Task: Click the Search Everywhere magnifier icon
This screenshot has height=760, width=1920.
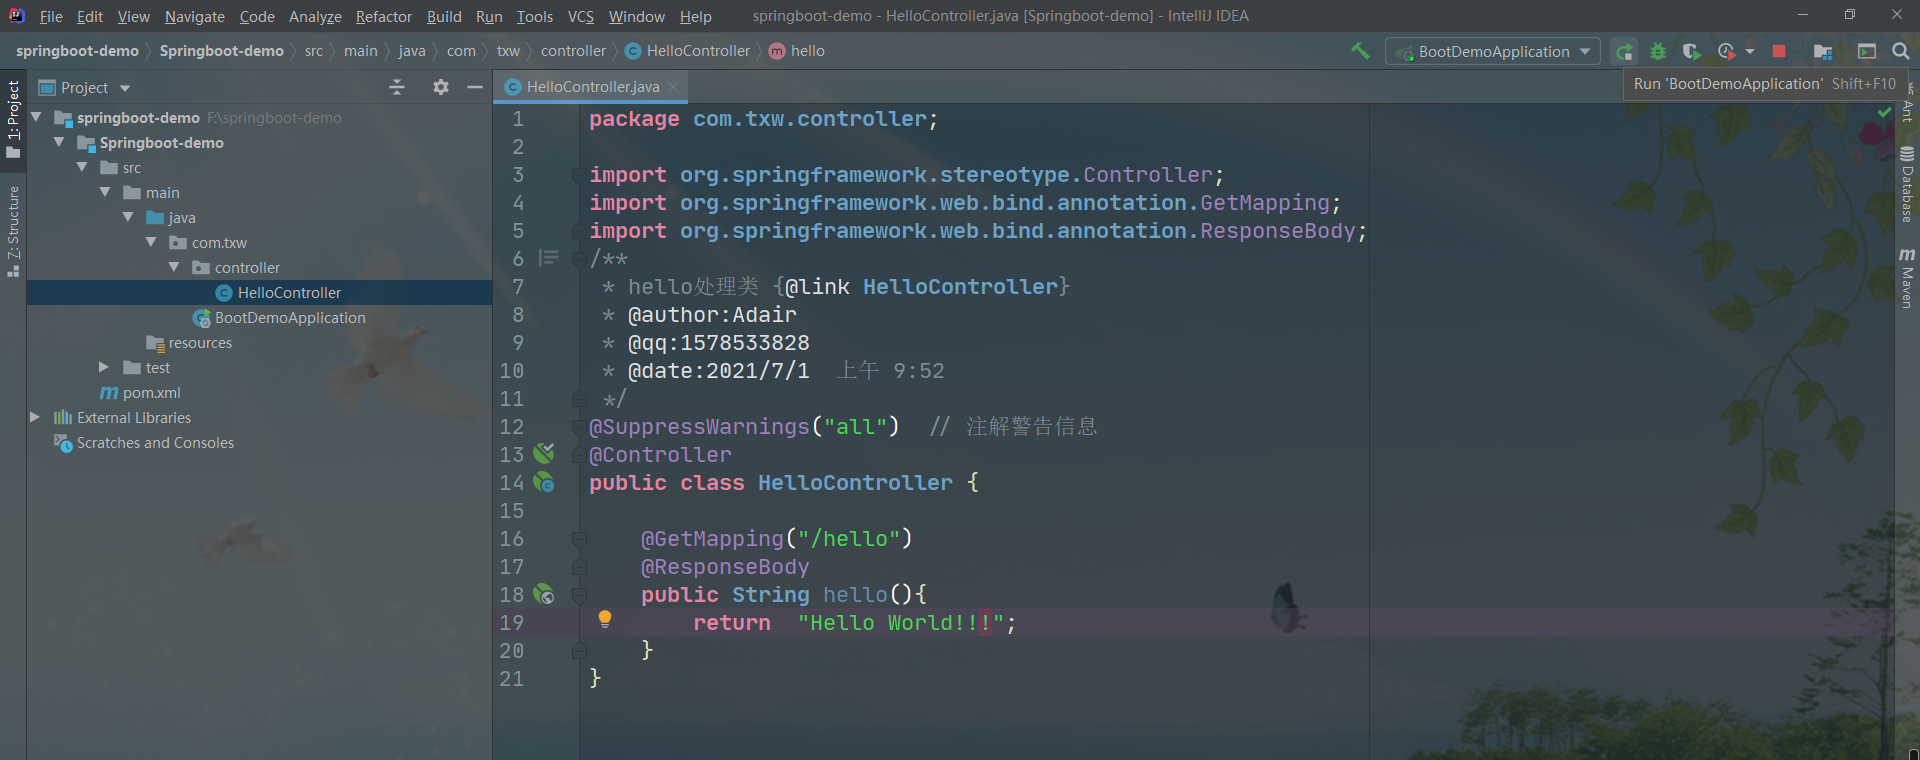Action: [1901, 51]
